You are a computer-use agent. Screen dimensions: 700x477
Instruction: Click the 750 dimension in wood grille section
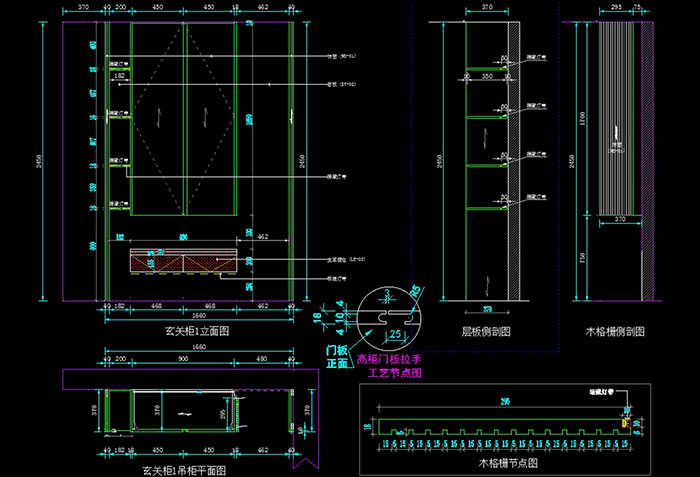pyautogui.click(x=583, y=257)
